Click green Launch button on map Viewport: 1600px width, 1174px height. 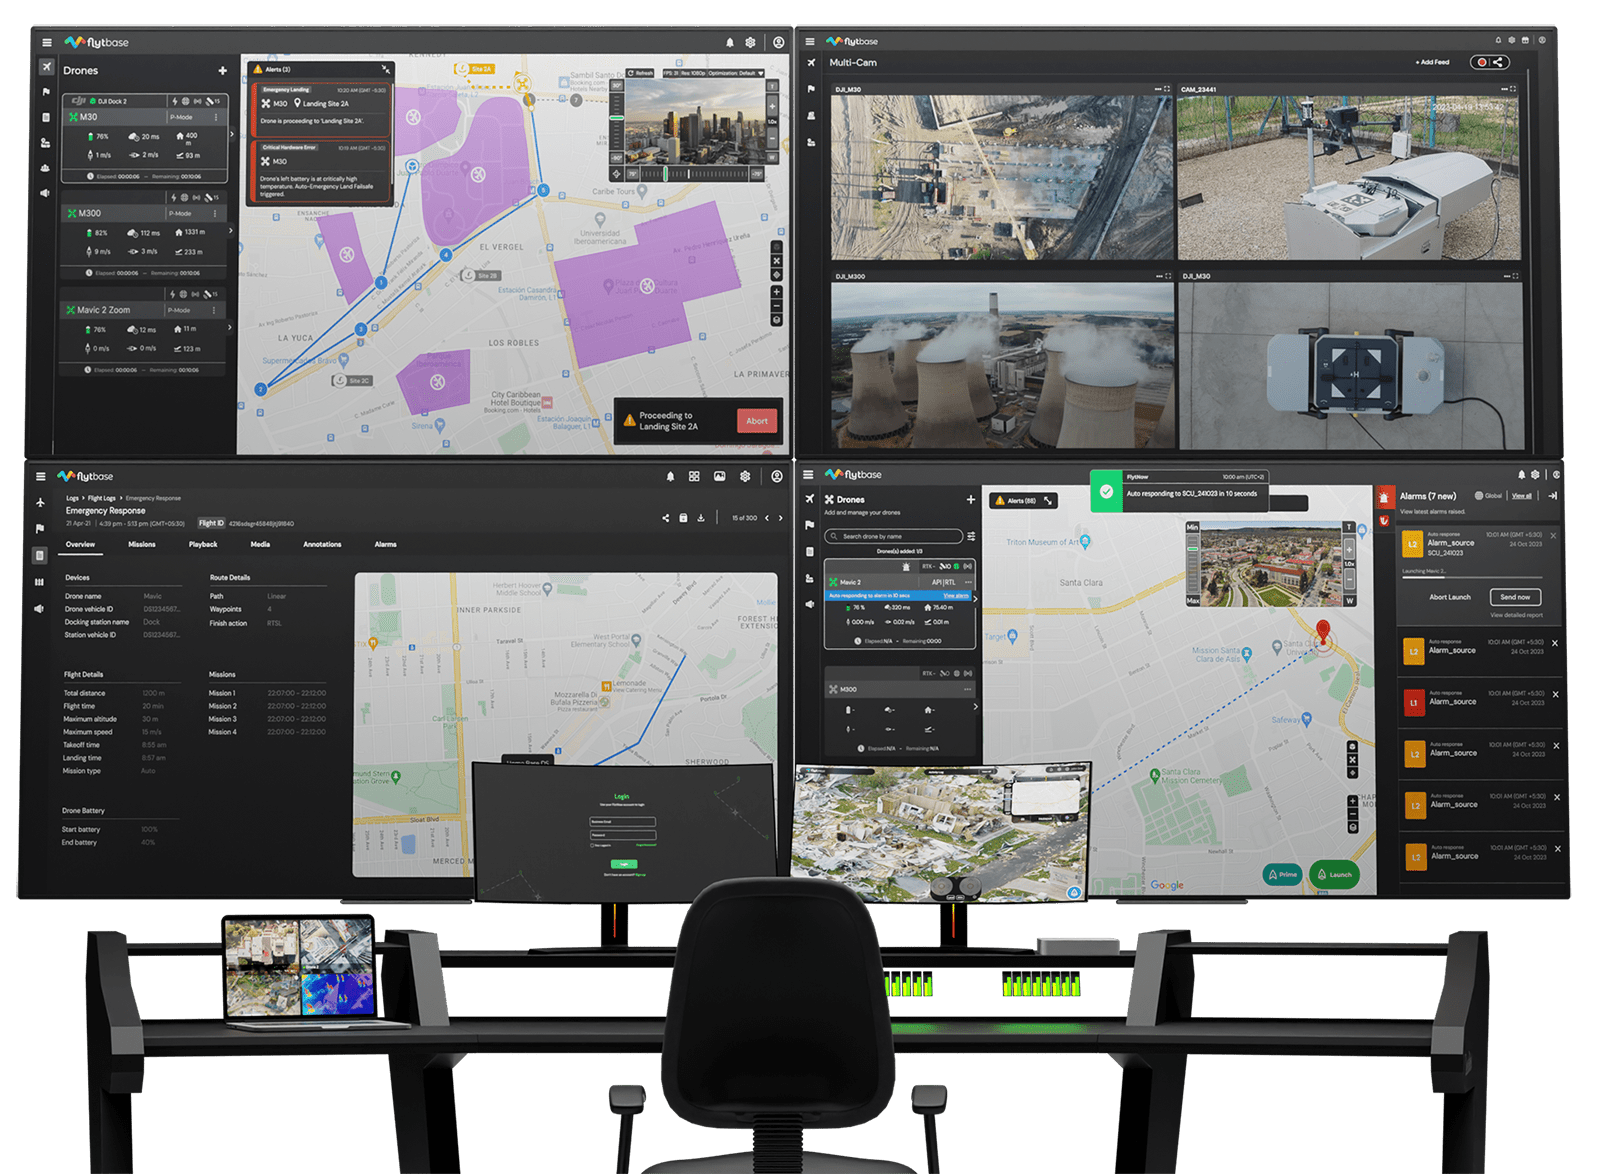(1334, 874)
